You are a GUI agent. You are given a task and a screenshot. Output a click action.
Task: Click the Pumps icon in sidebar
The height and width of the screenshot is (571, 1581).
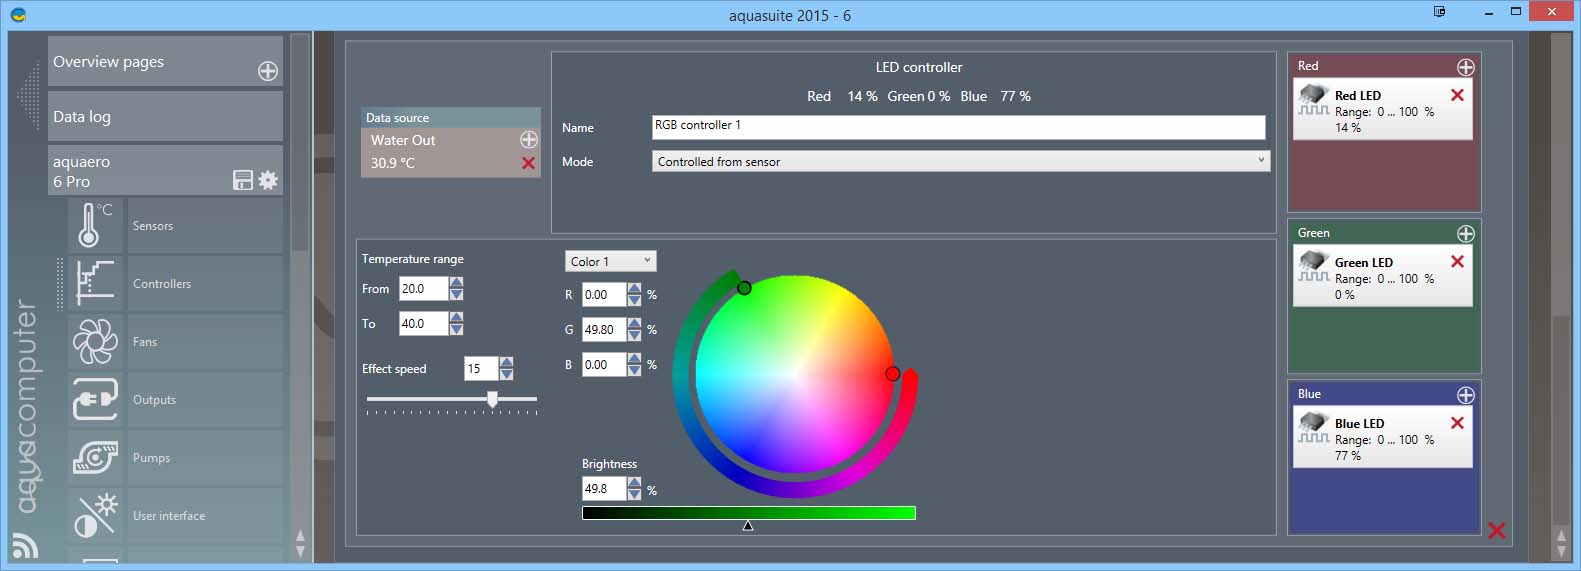pyautogui.click(x=95, y=458)
